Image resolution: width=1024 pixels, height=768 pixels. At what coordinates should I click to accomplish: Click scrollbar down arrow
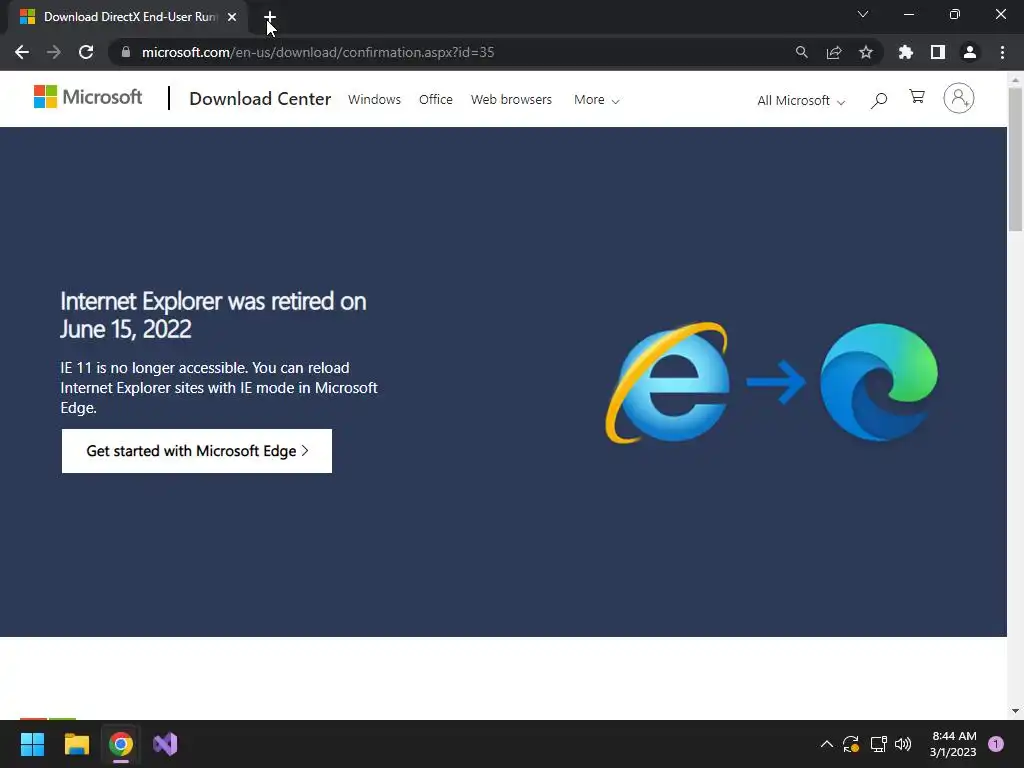1015,711
